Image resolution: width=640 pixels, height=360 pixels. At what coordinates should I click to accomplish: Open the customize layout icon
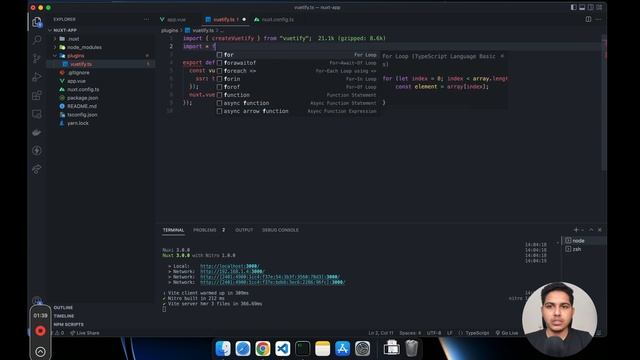pos(599,7)
